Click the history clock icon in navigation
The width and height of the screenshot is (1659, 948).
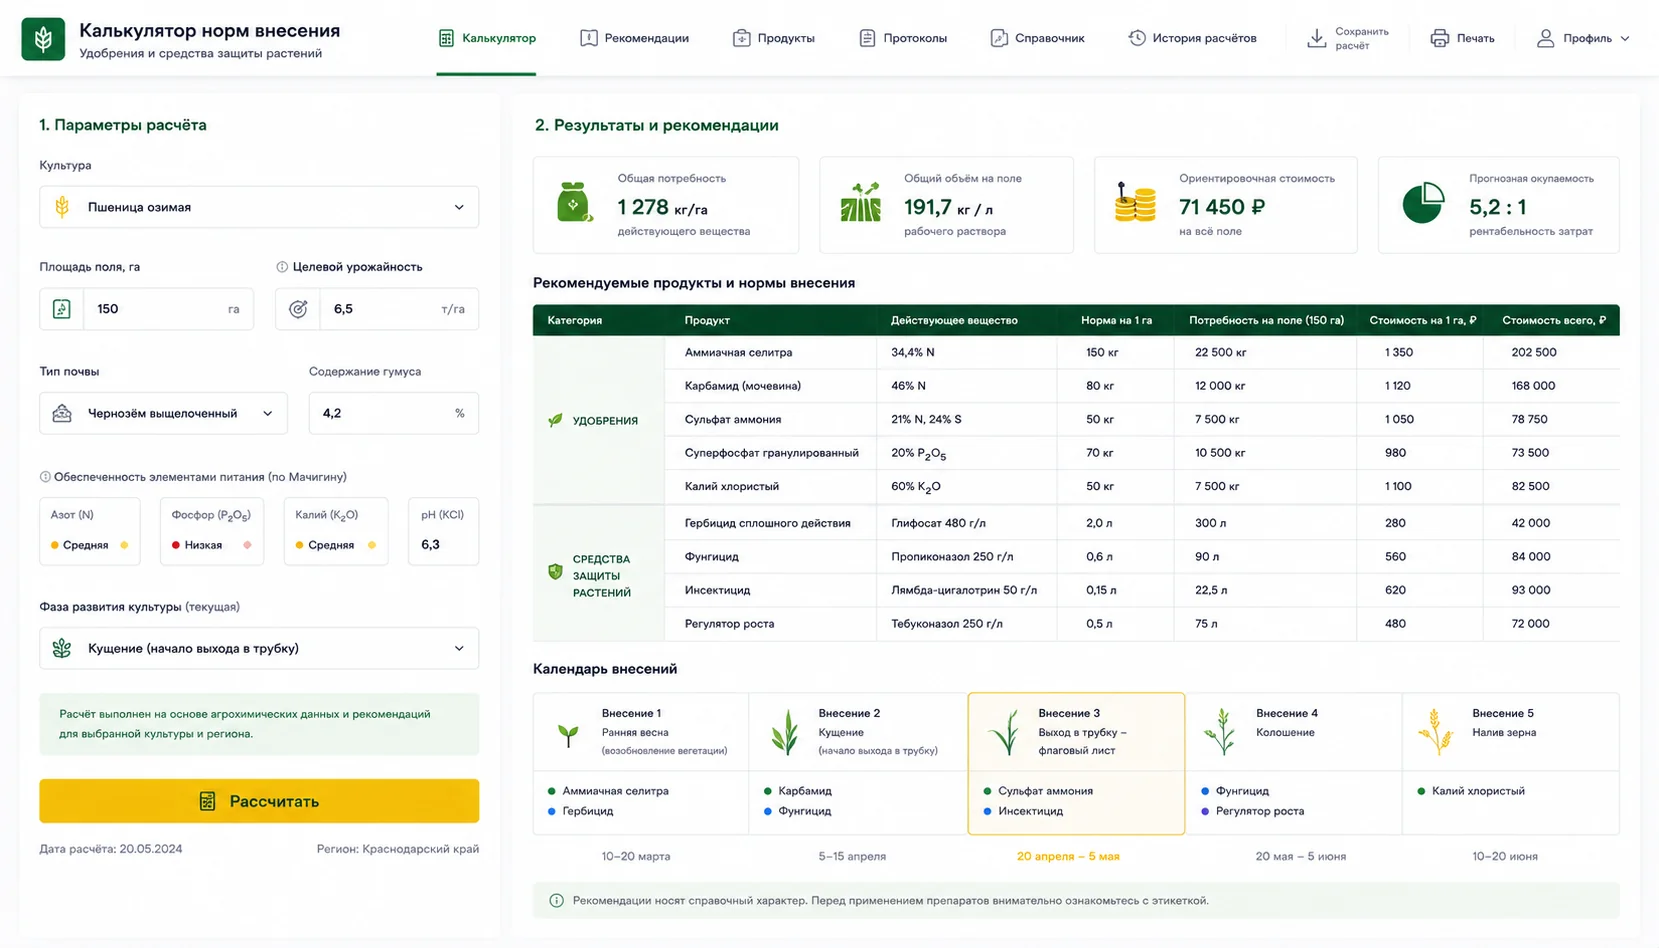[x=1137, y=38]
